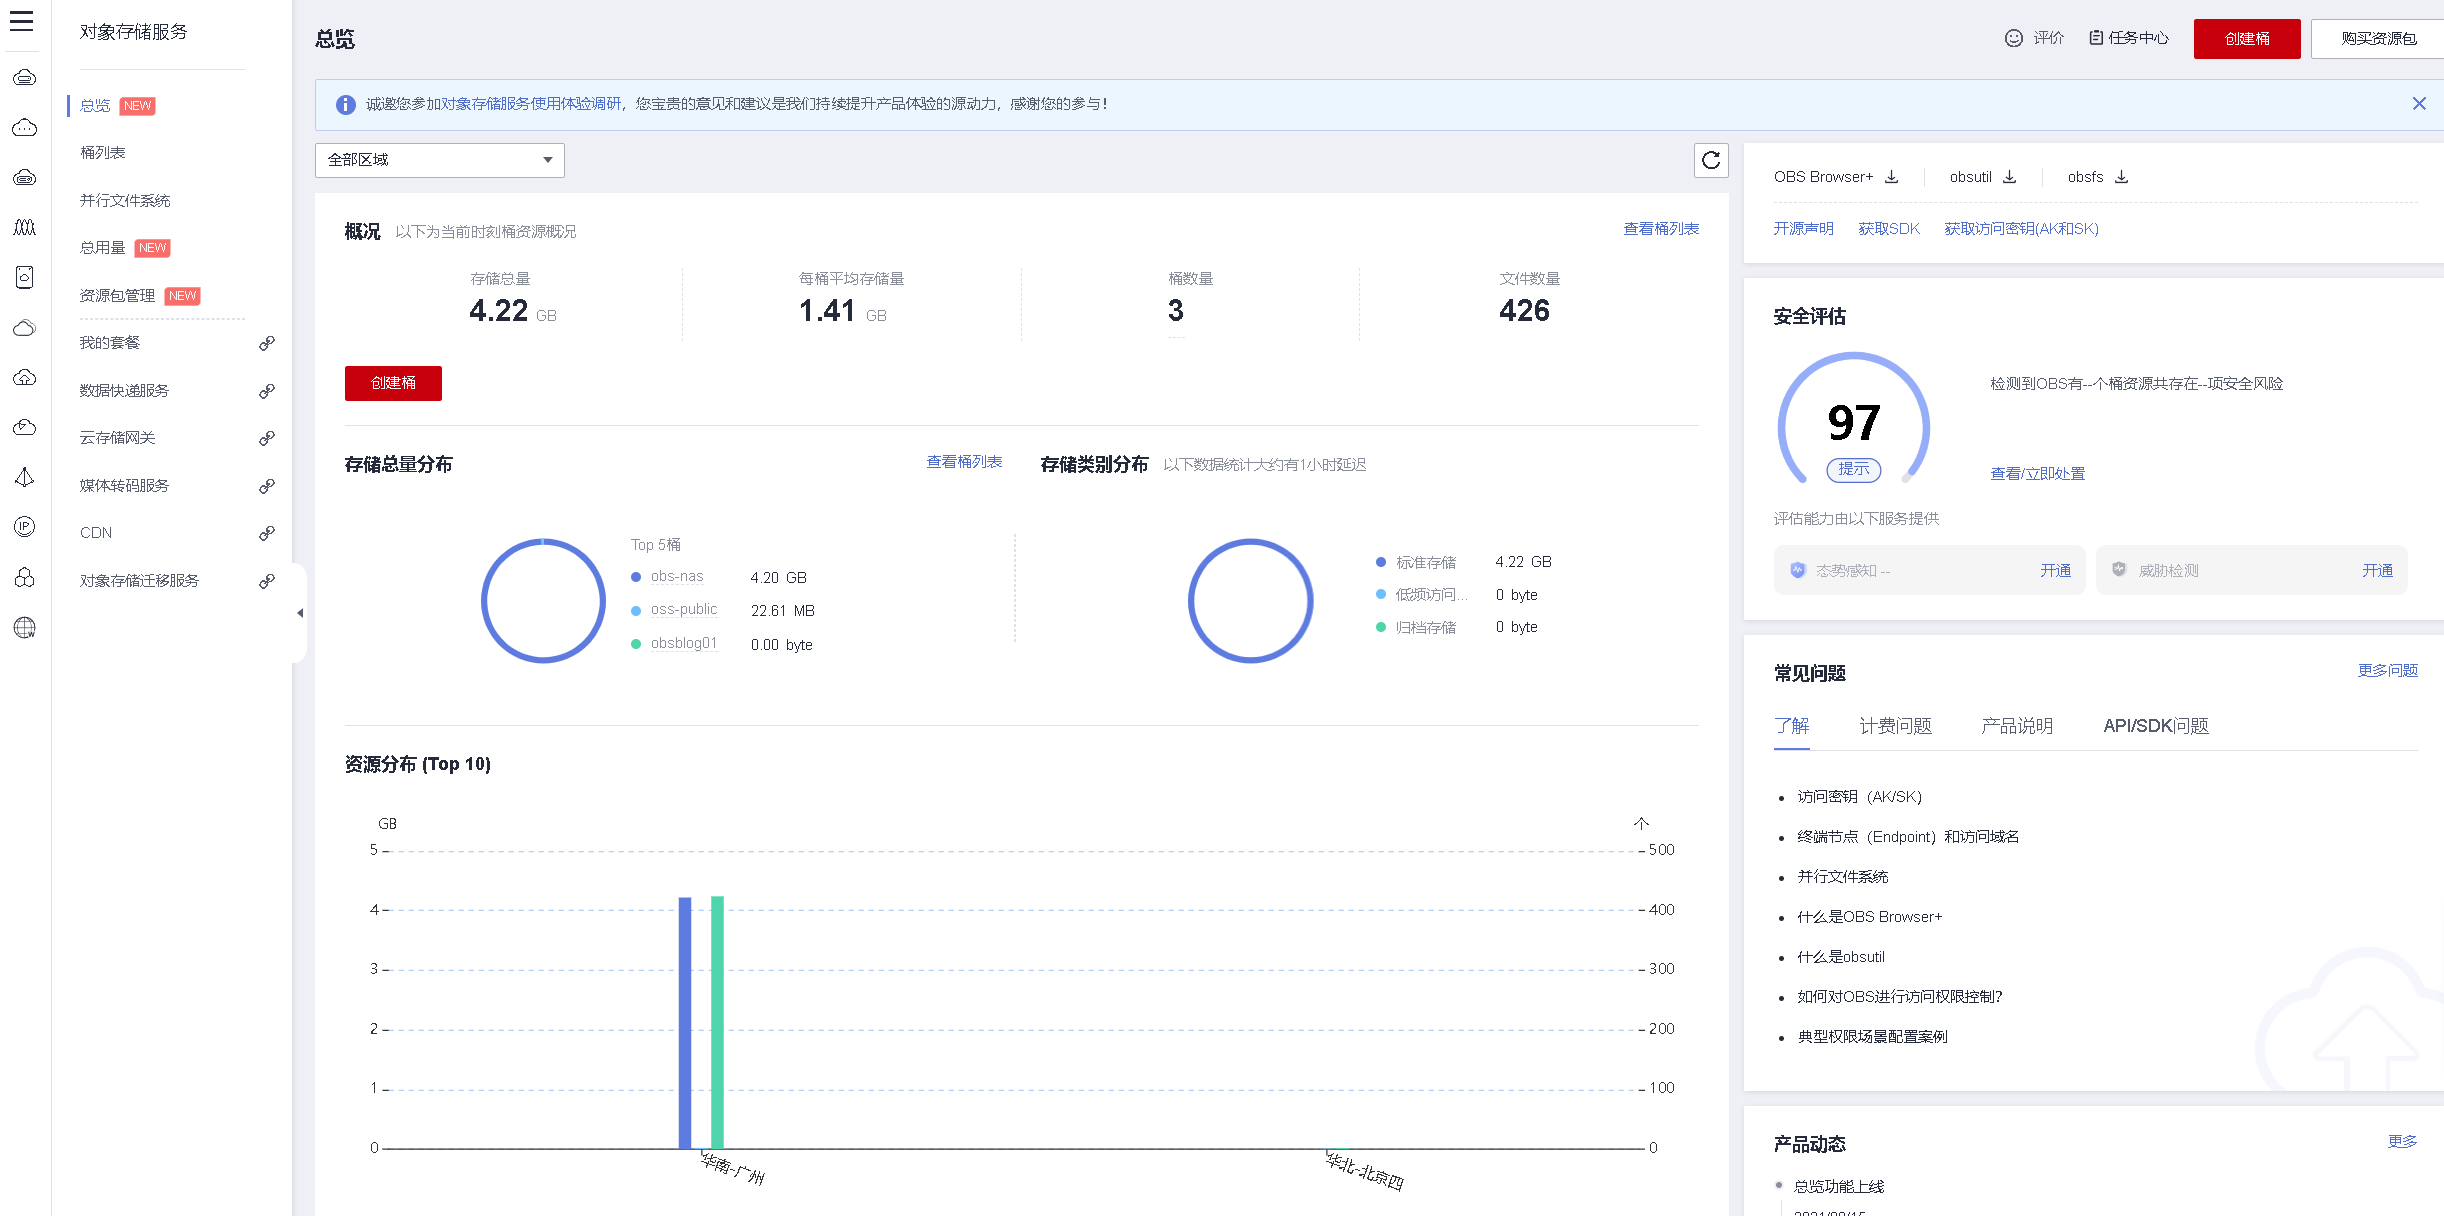Collapse the sidebar using arrow handle
2444x1216 pixels.
click(x=299, y=613)
